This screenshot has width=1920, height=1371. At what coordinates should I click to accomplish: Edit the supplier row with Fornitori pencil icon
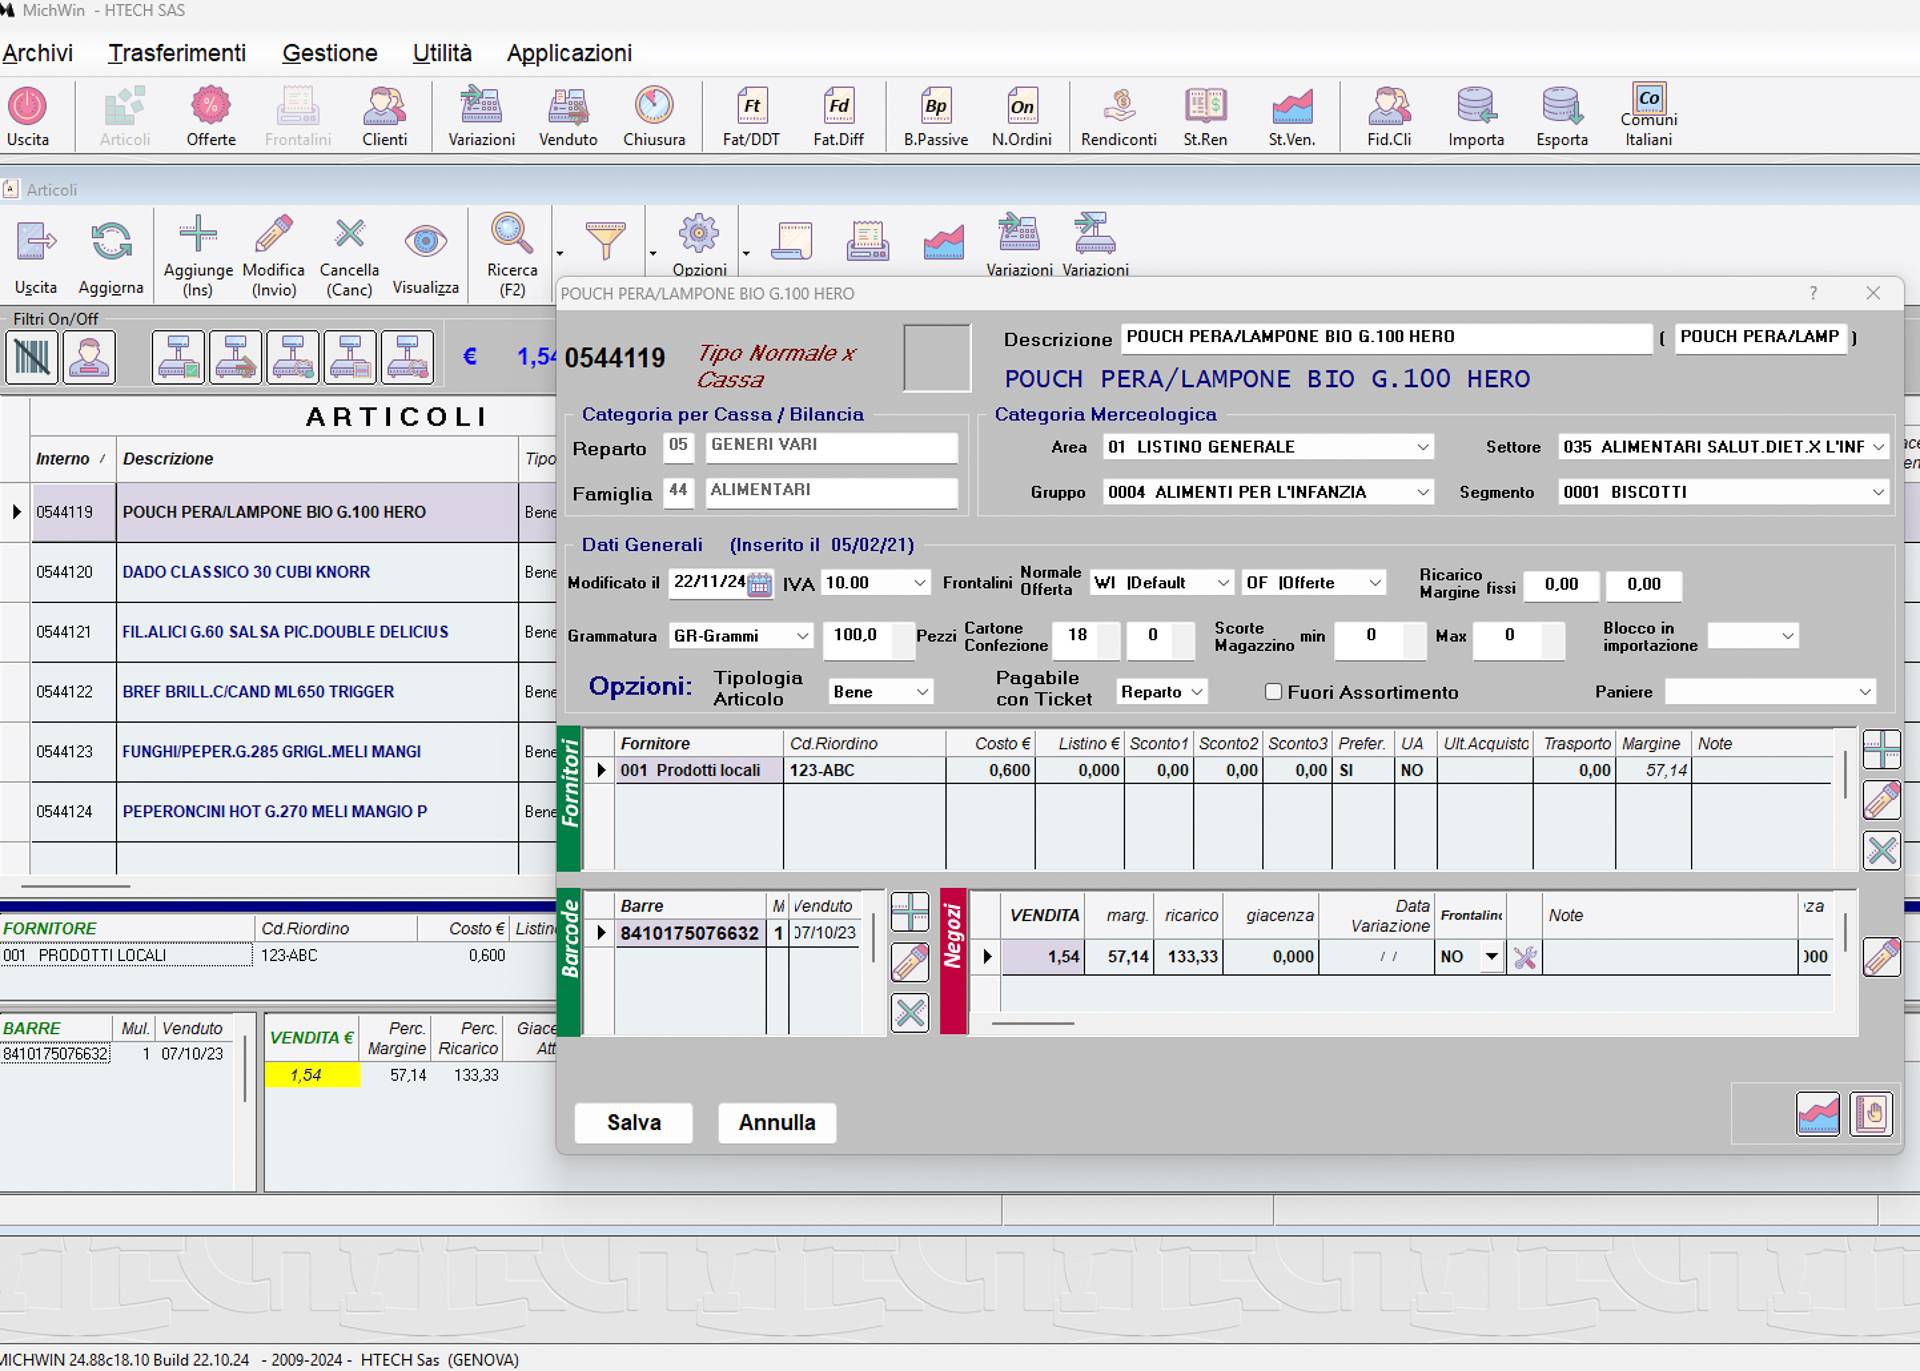1882,800
